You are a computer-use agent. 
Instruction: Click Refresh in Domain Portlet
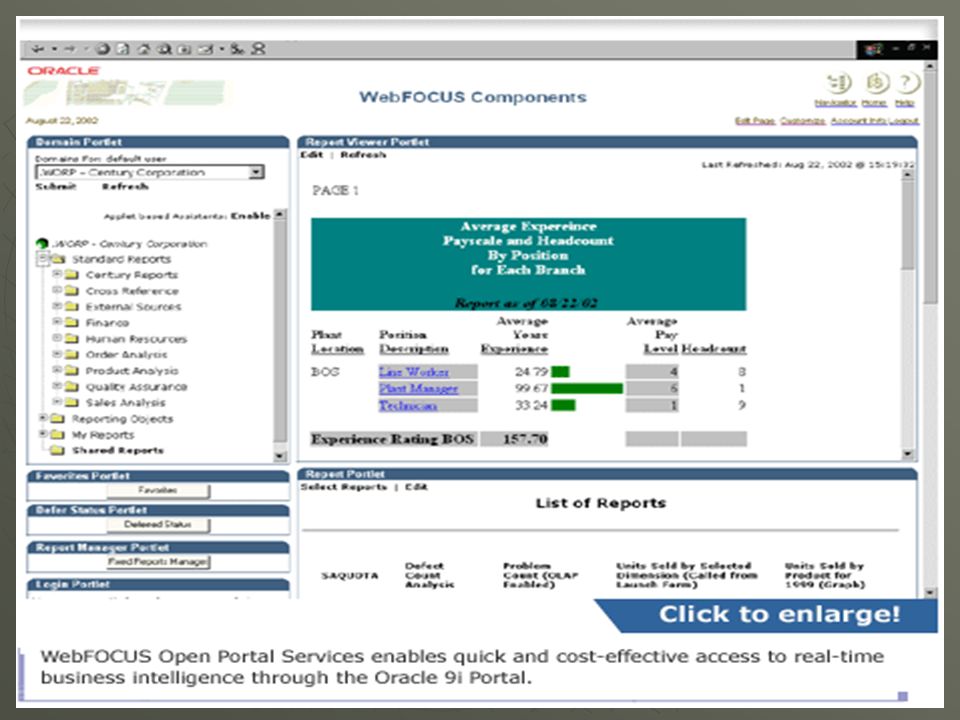(125, 187)
